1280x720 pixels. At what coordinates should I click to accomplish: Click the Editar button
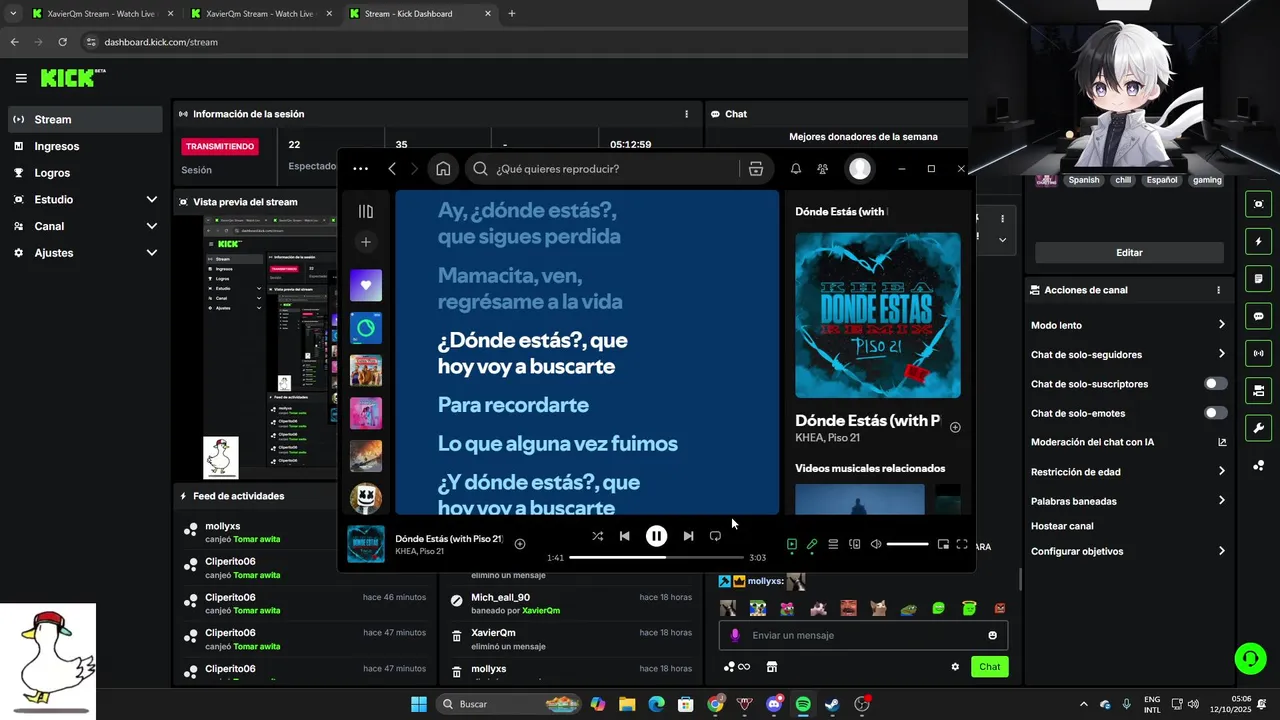point(1129,253)
